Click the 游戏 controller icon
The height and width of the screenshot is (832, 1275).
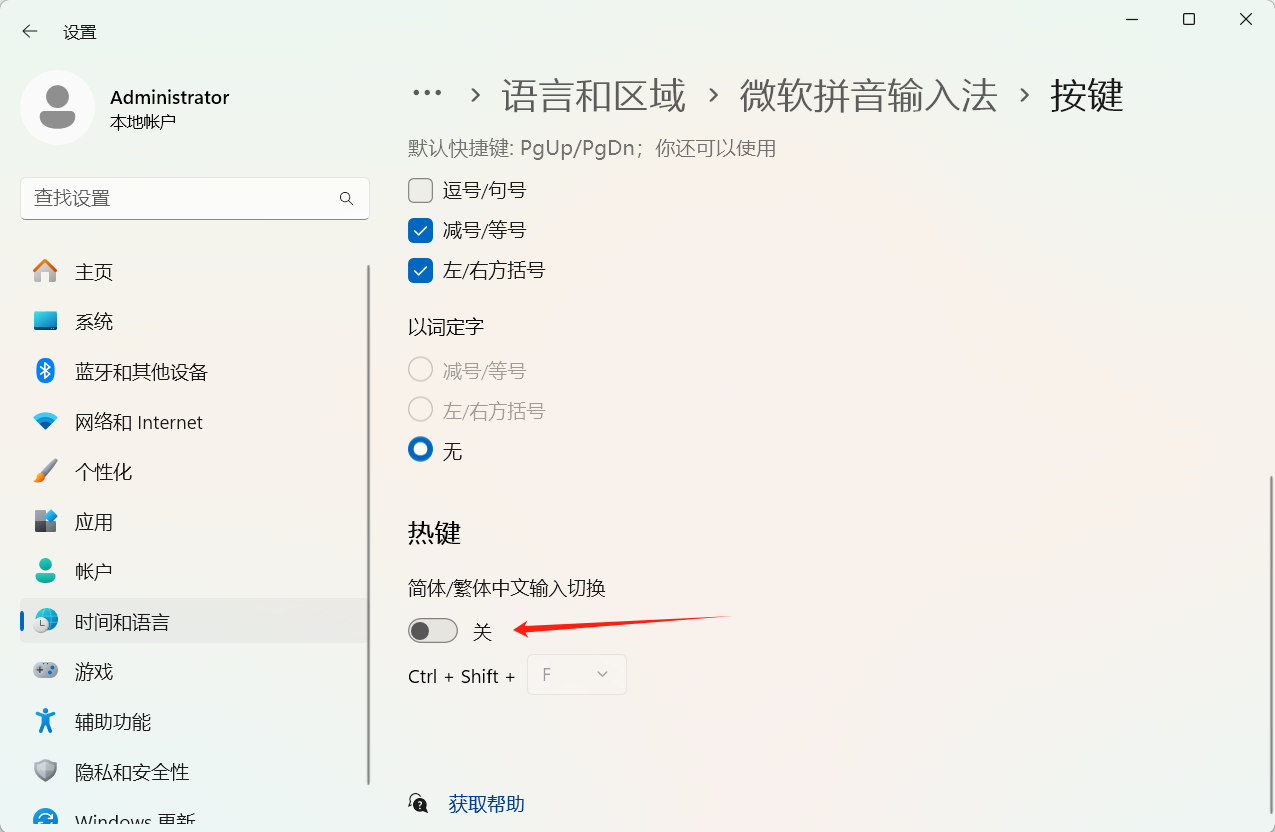click(x=45, y=672)
